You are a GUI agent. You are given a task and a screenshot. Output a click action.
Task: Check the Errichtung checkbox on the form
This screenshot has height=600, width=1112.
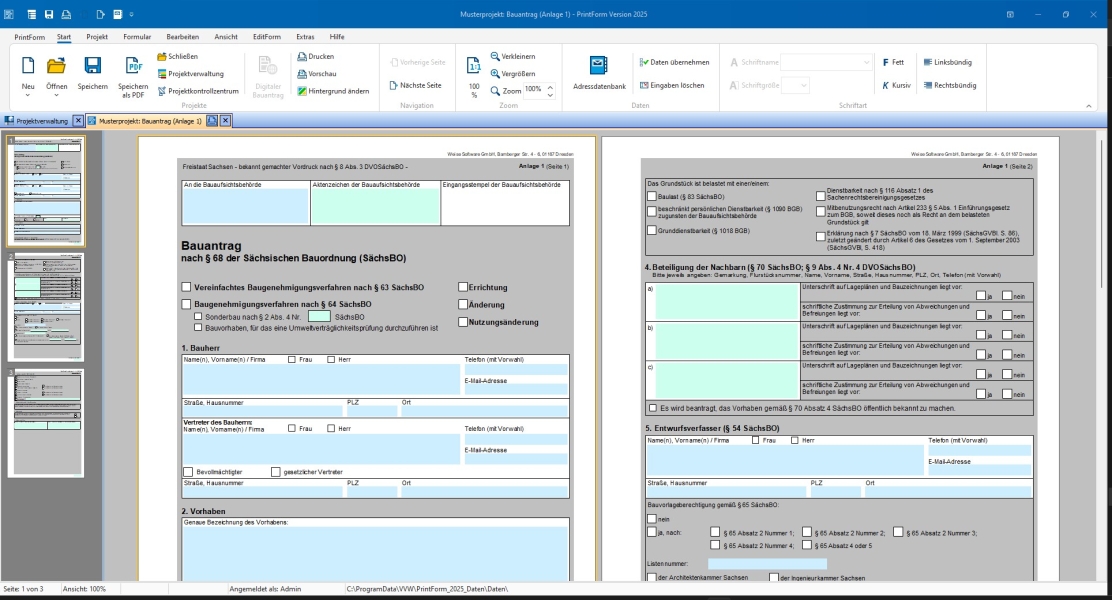(462, 287)
